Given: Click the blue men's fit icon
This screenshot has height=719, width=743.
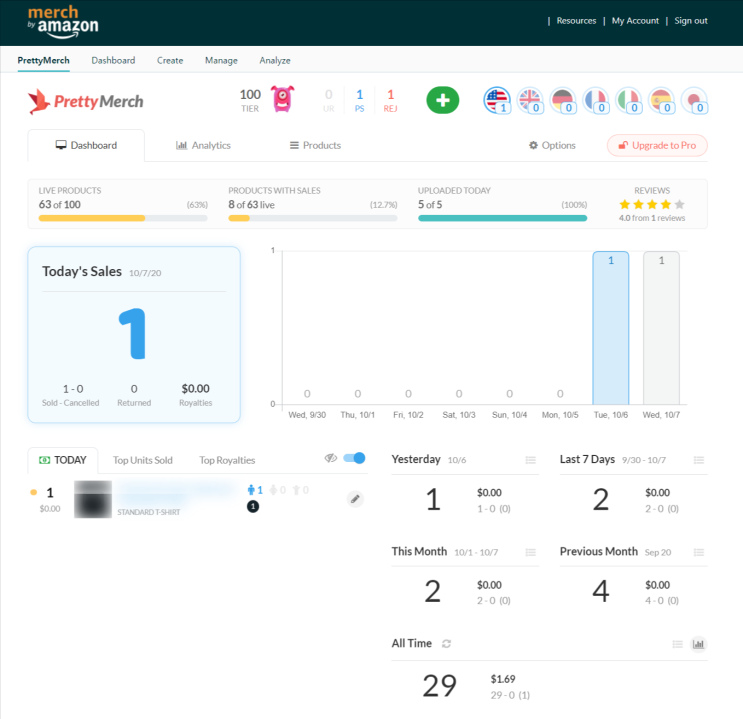Looking at the screenshot, I should pos(251,490).
